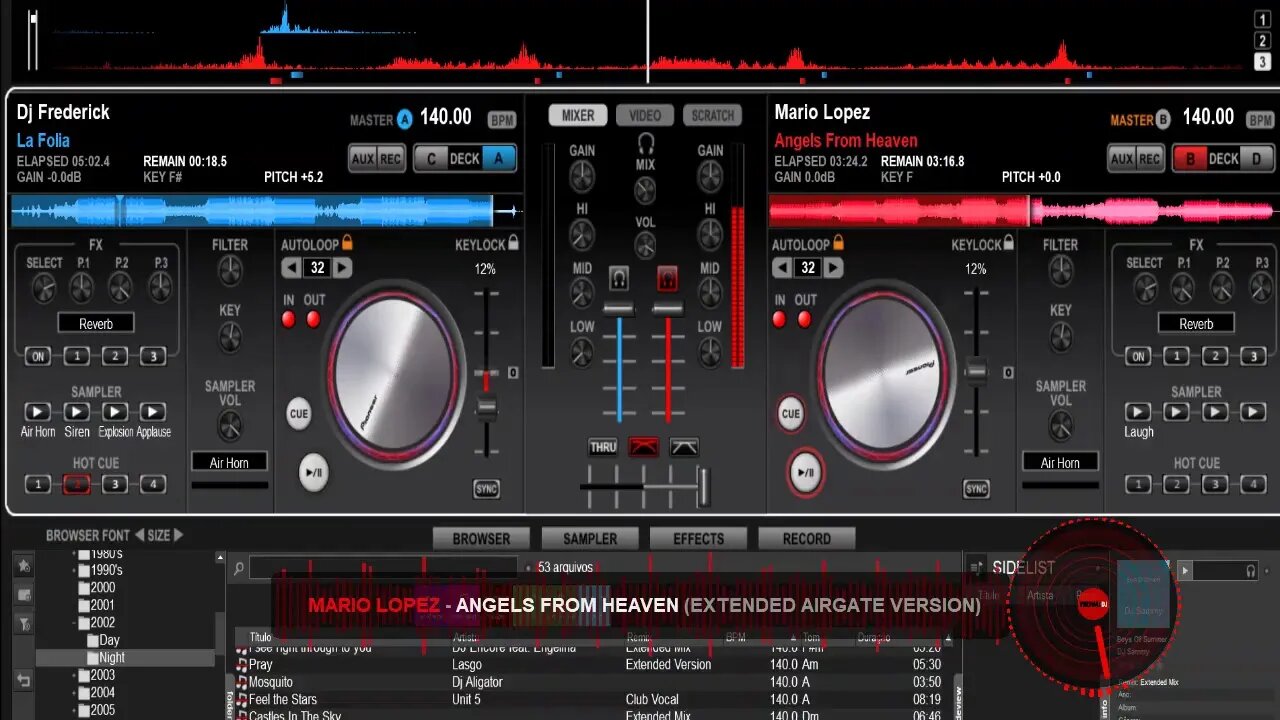Toggle left deck Autoloop lock icon
This screenshot has width=1280, height=720.
[347, 243]
